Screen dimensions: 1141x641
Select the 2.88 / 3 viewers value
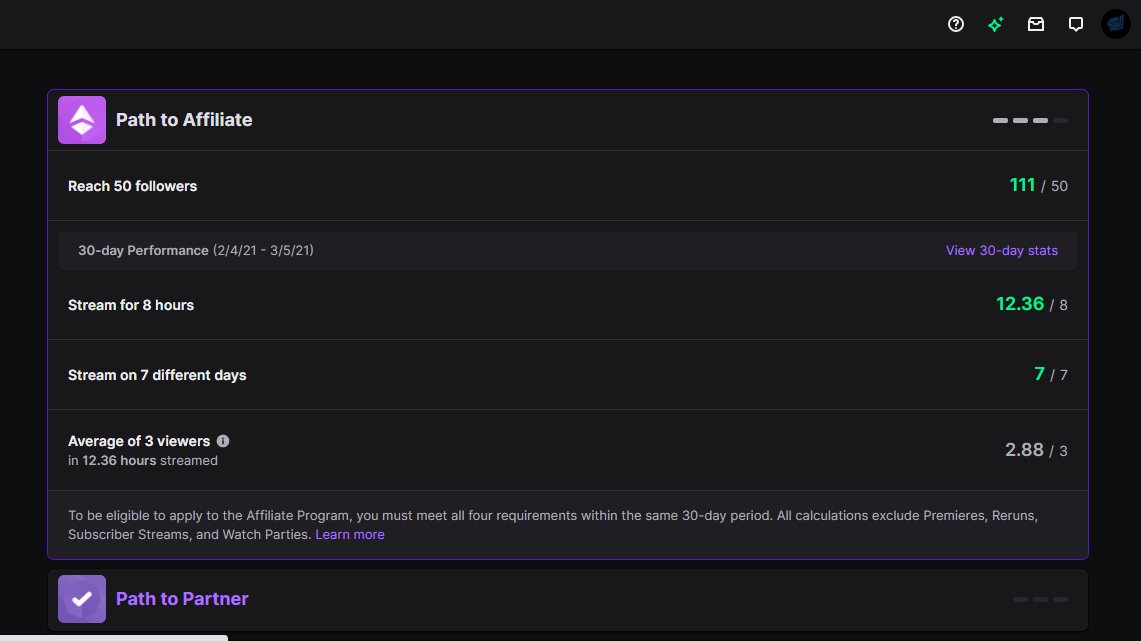click(x=1036, y=450)
